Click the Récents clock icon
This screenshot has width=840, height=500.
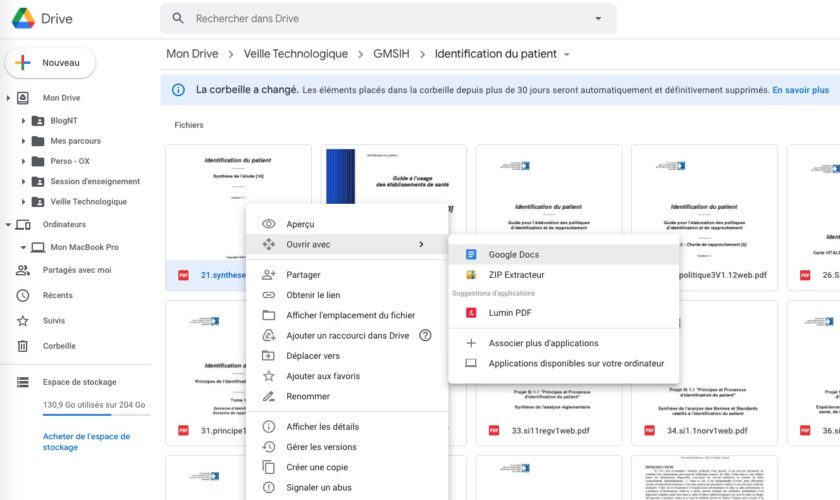tap(22, 295)
